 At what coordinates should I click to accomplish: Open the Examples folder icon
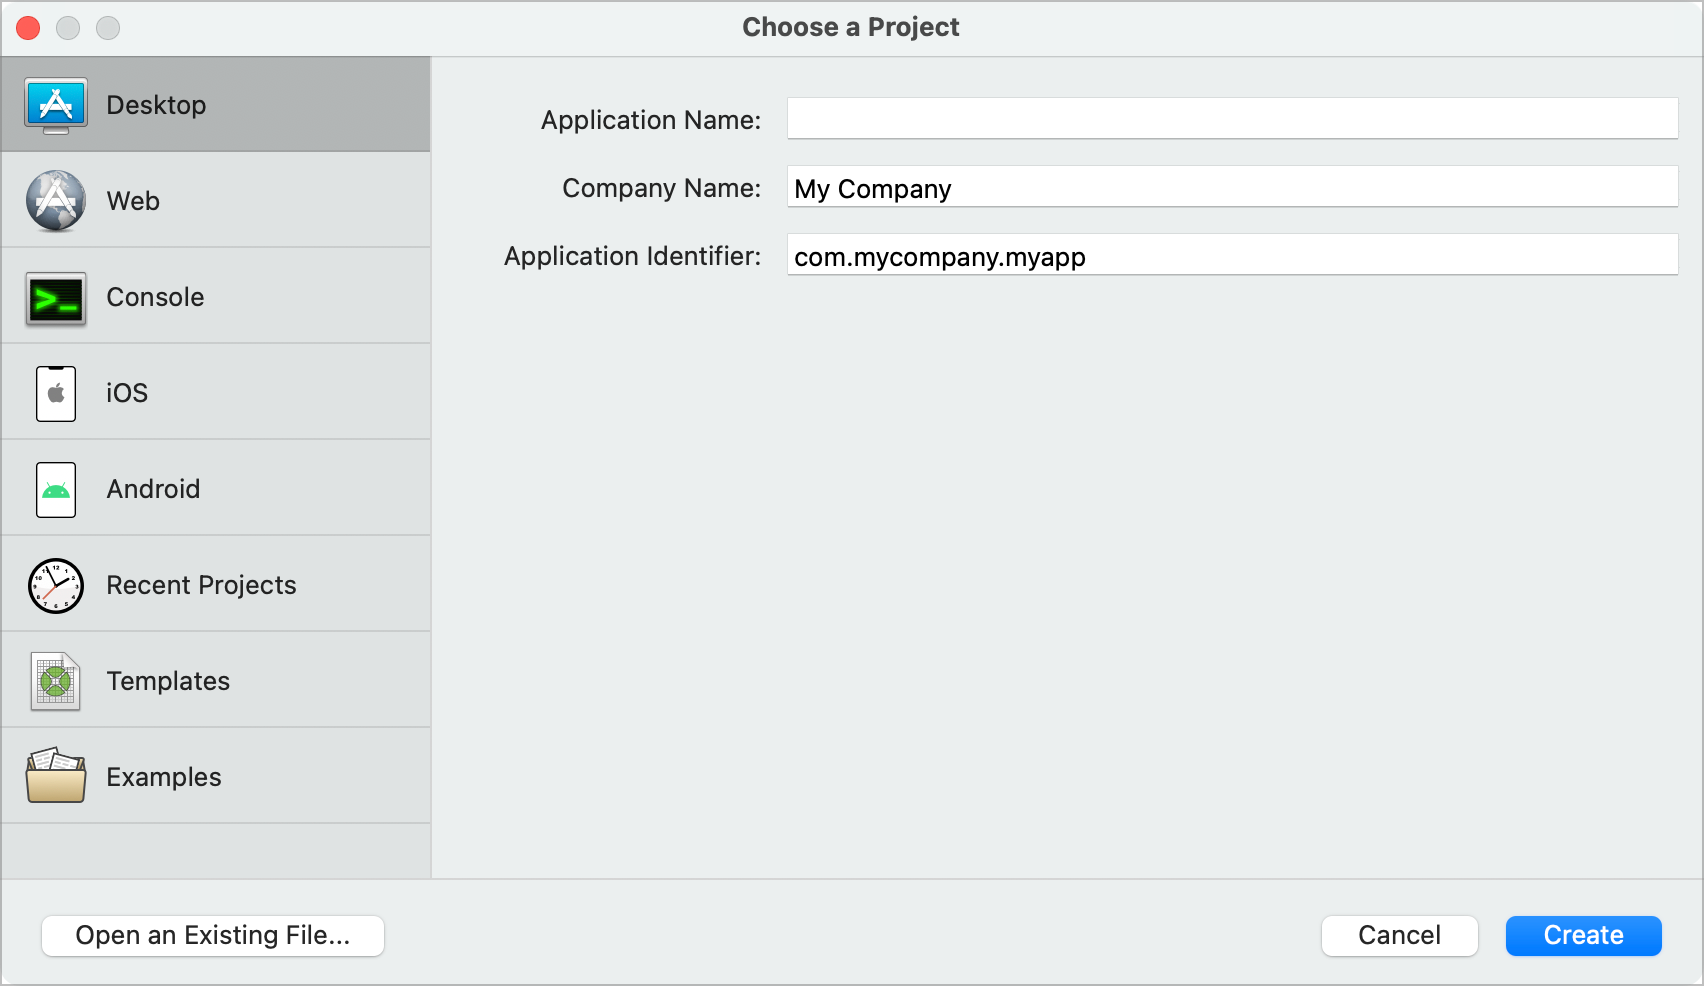56,777
